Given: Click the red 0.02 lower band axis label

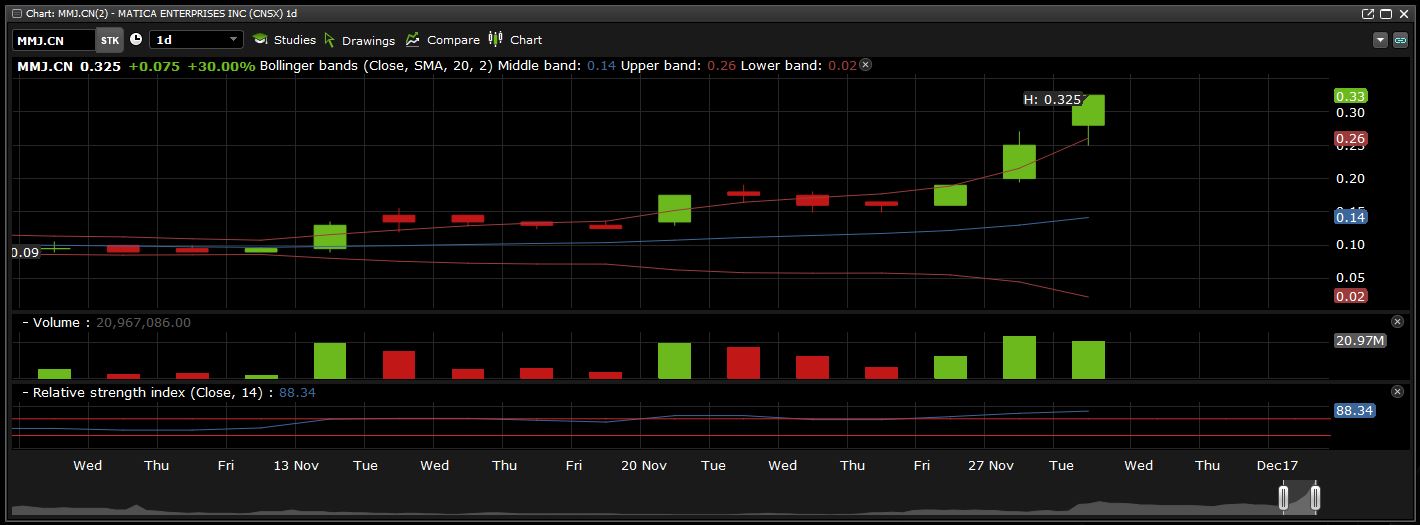Looking at the screenshot, I should click(1351, 296).
